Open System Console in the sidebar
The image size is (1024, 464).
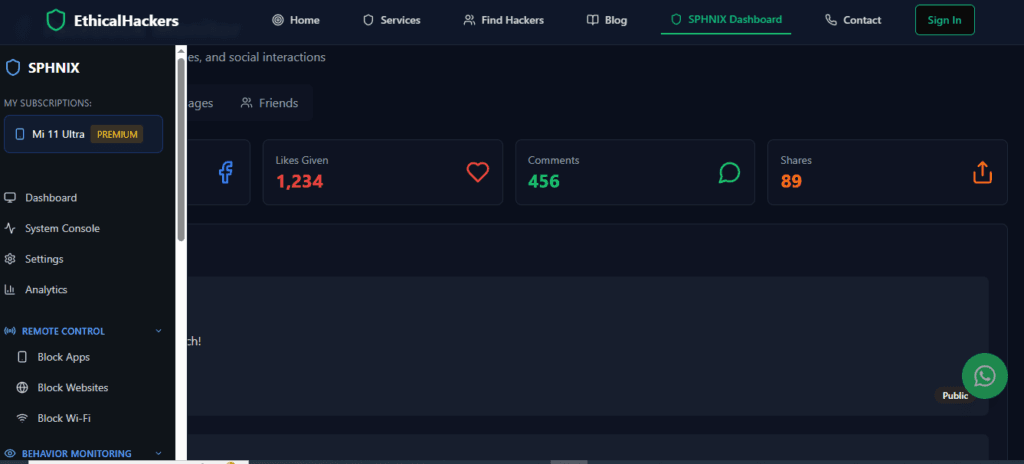84,228
